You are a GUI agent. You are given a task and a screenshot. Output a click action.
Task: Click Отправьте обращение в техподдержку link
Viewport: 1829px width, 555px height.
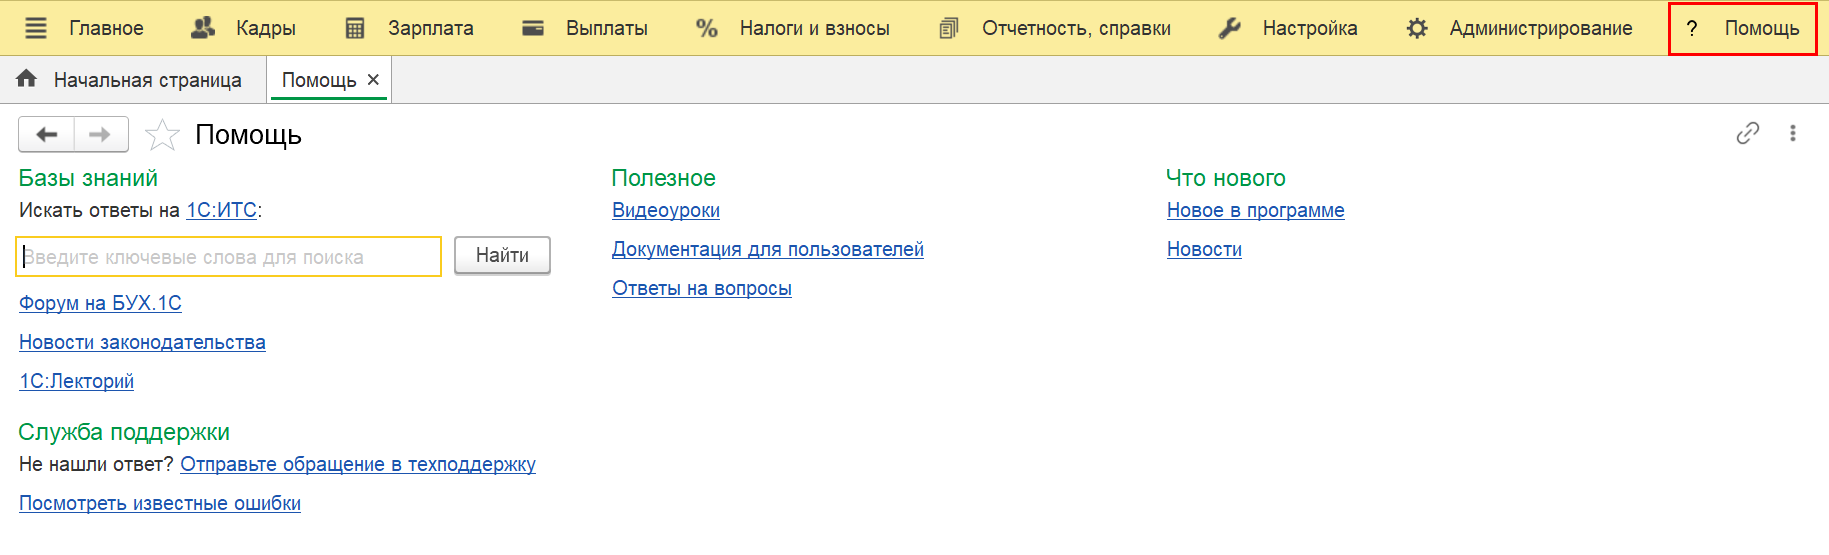pyautogui.click(x=358, y=464)
